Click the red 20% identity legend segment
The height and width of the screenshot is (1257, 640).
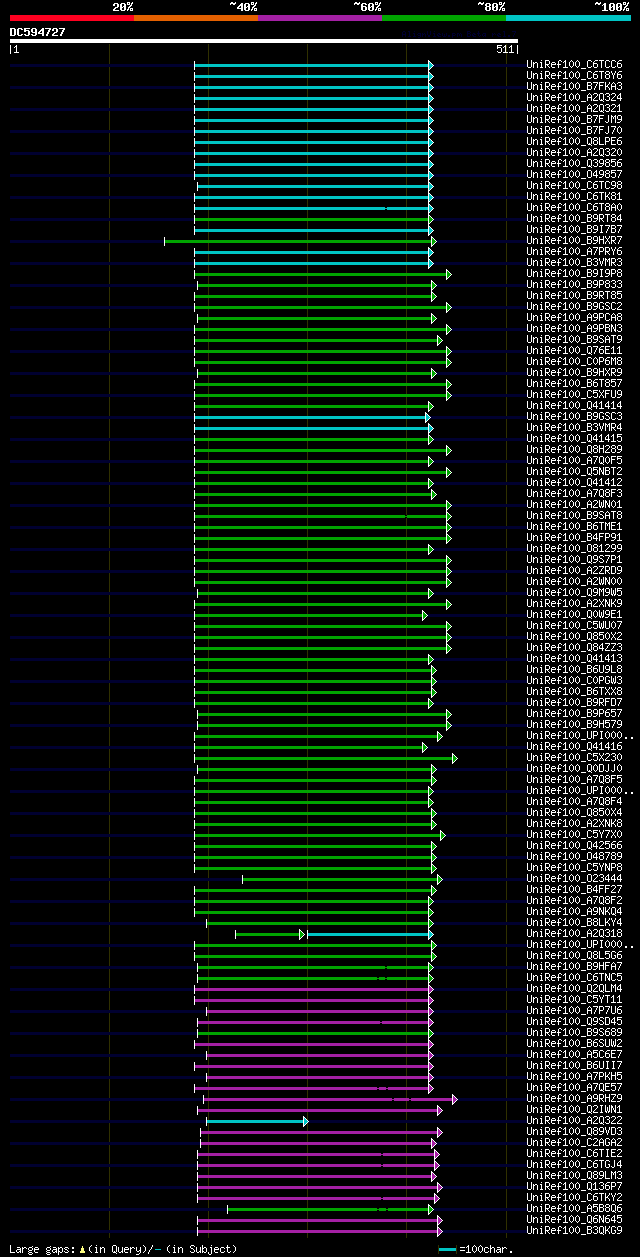pyautogui.click(x=72, y=17)
